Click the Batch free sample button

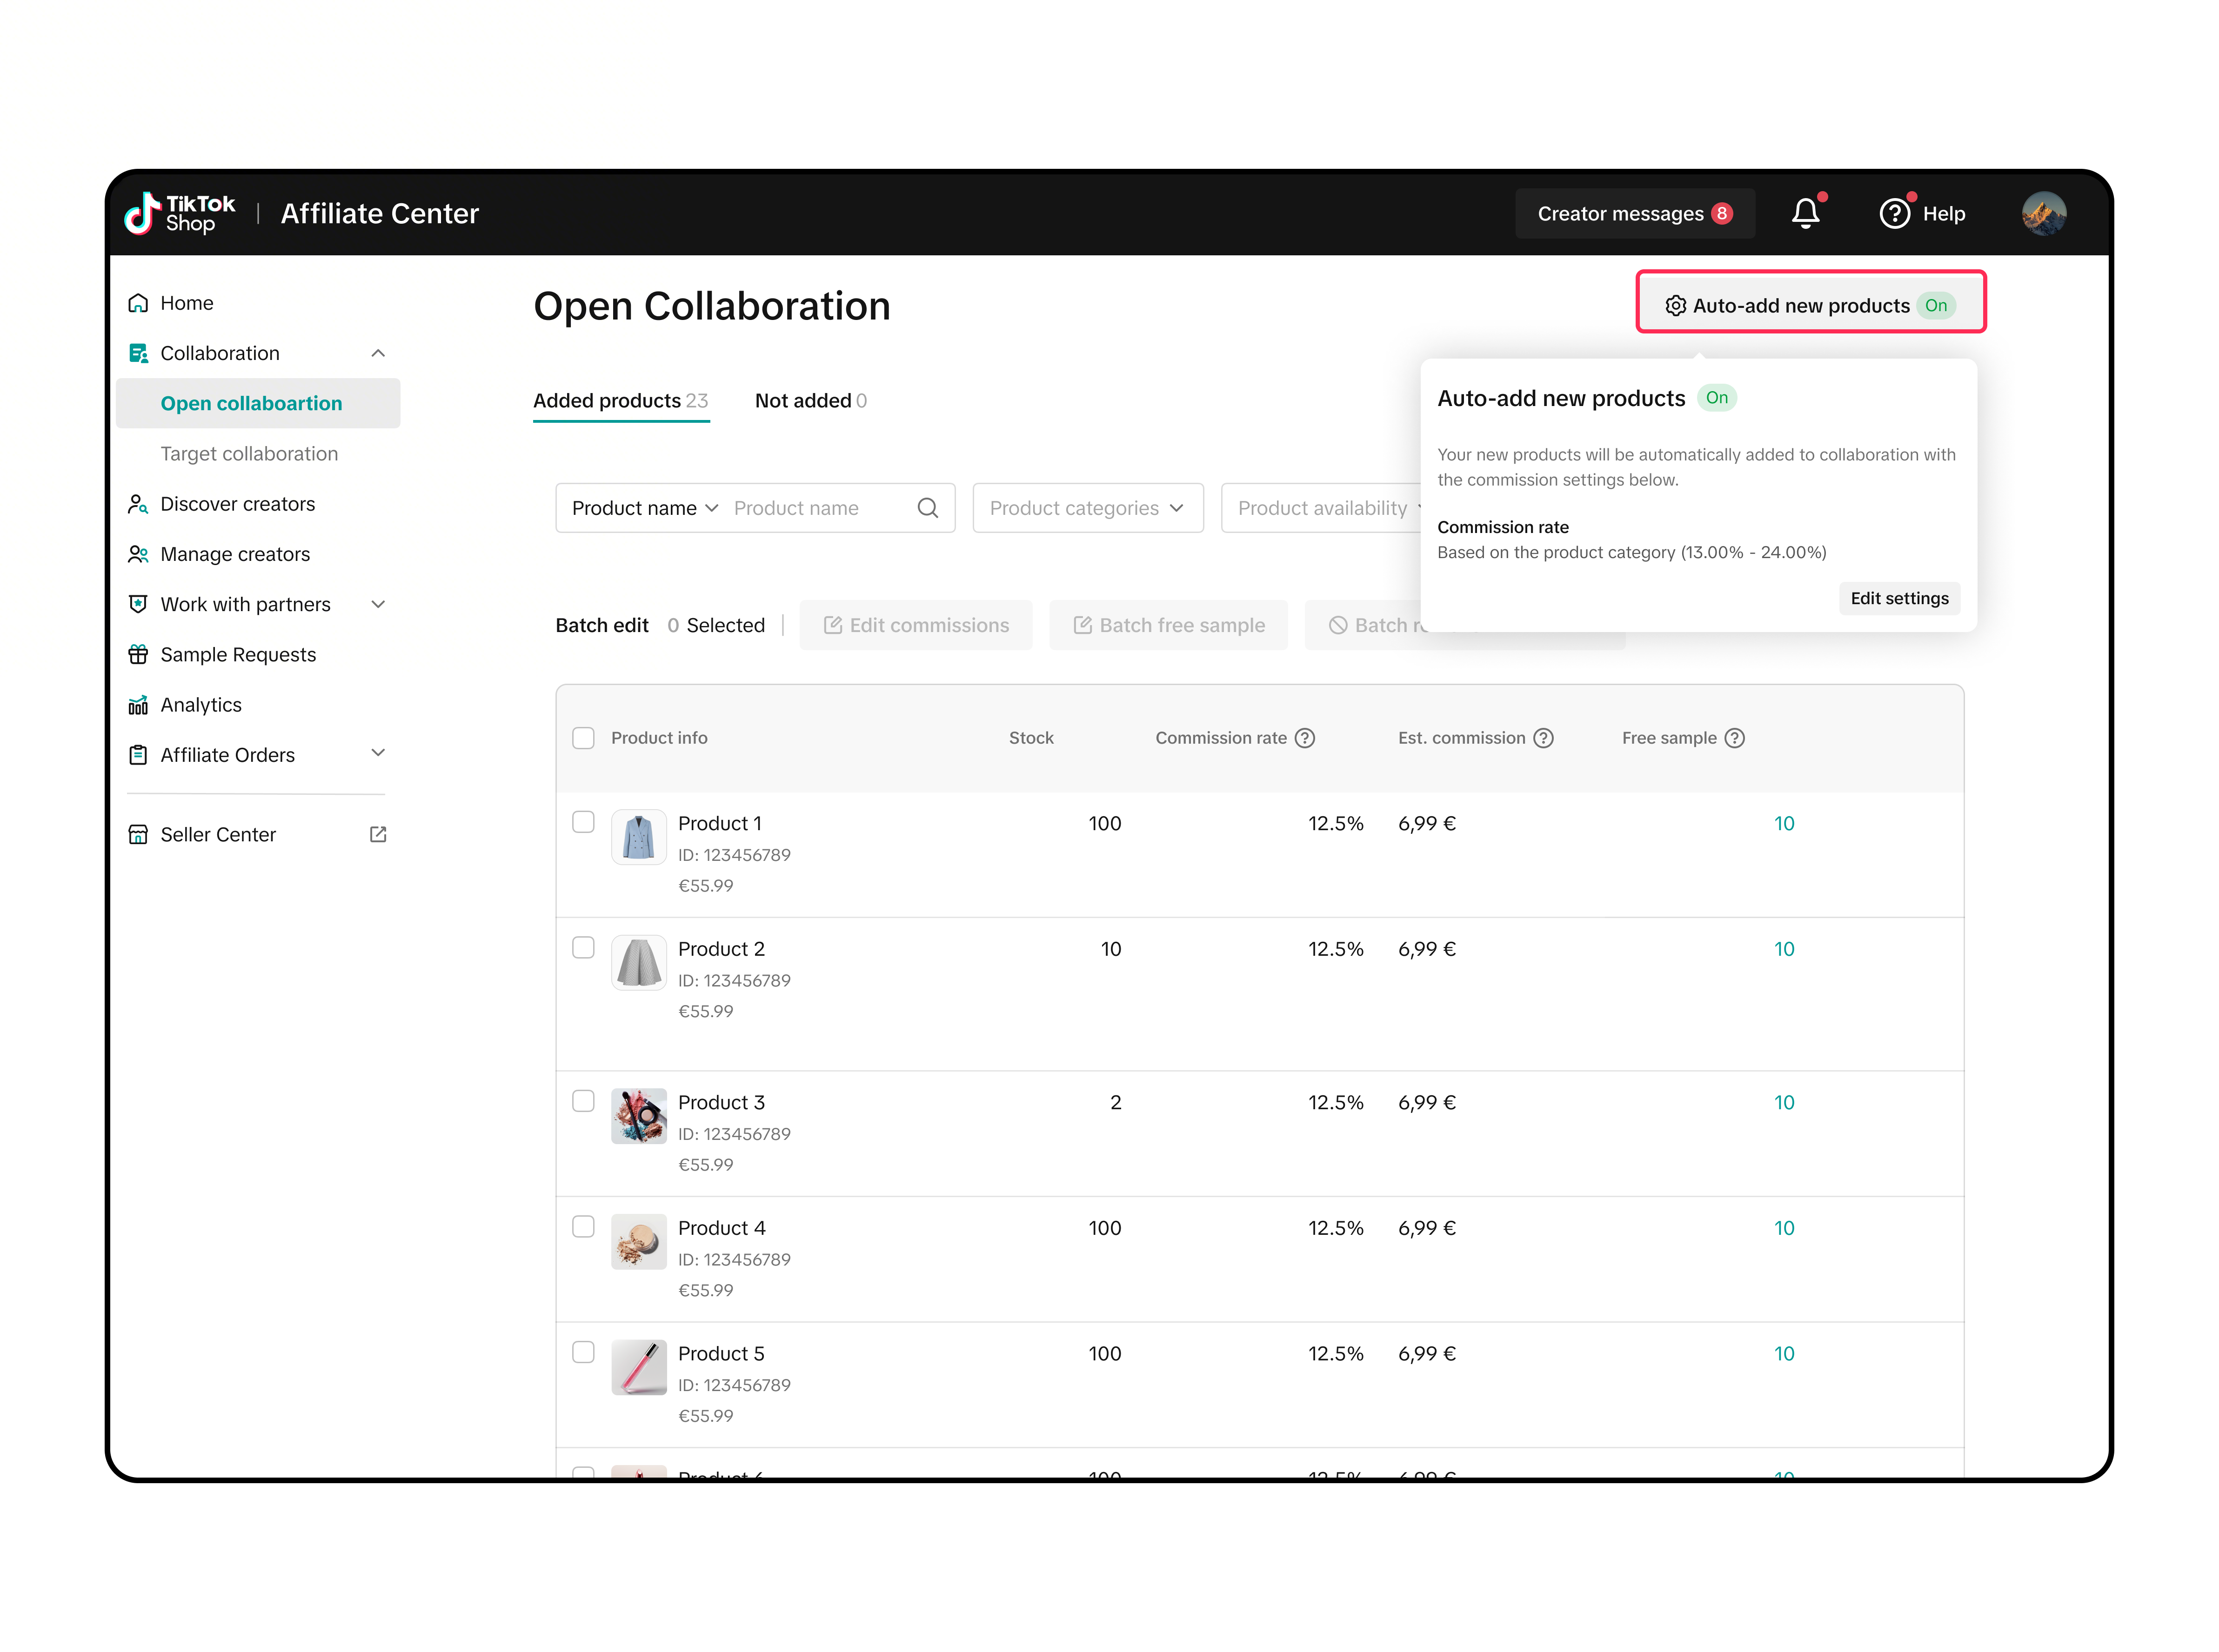(x=1168, y=625)
